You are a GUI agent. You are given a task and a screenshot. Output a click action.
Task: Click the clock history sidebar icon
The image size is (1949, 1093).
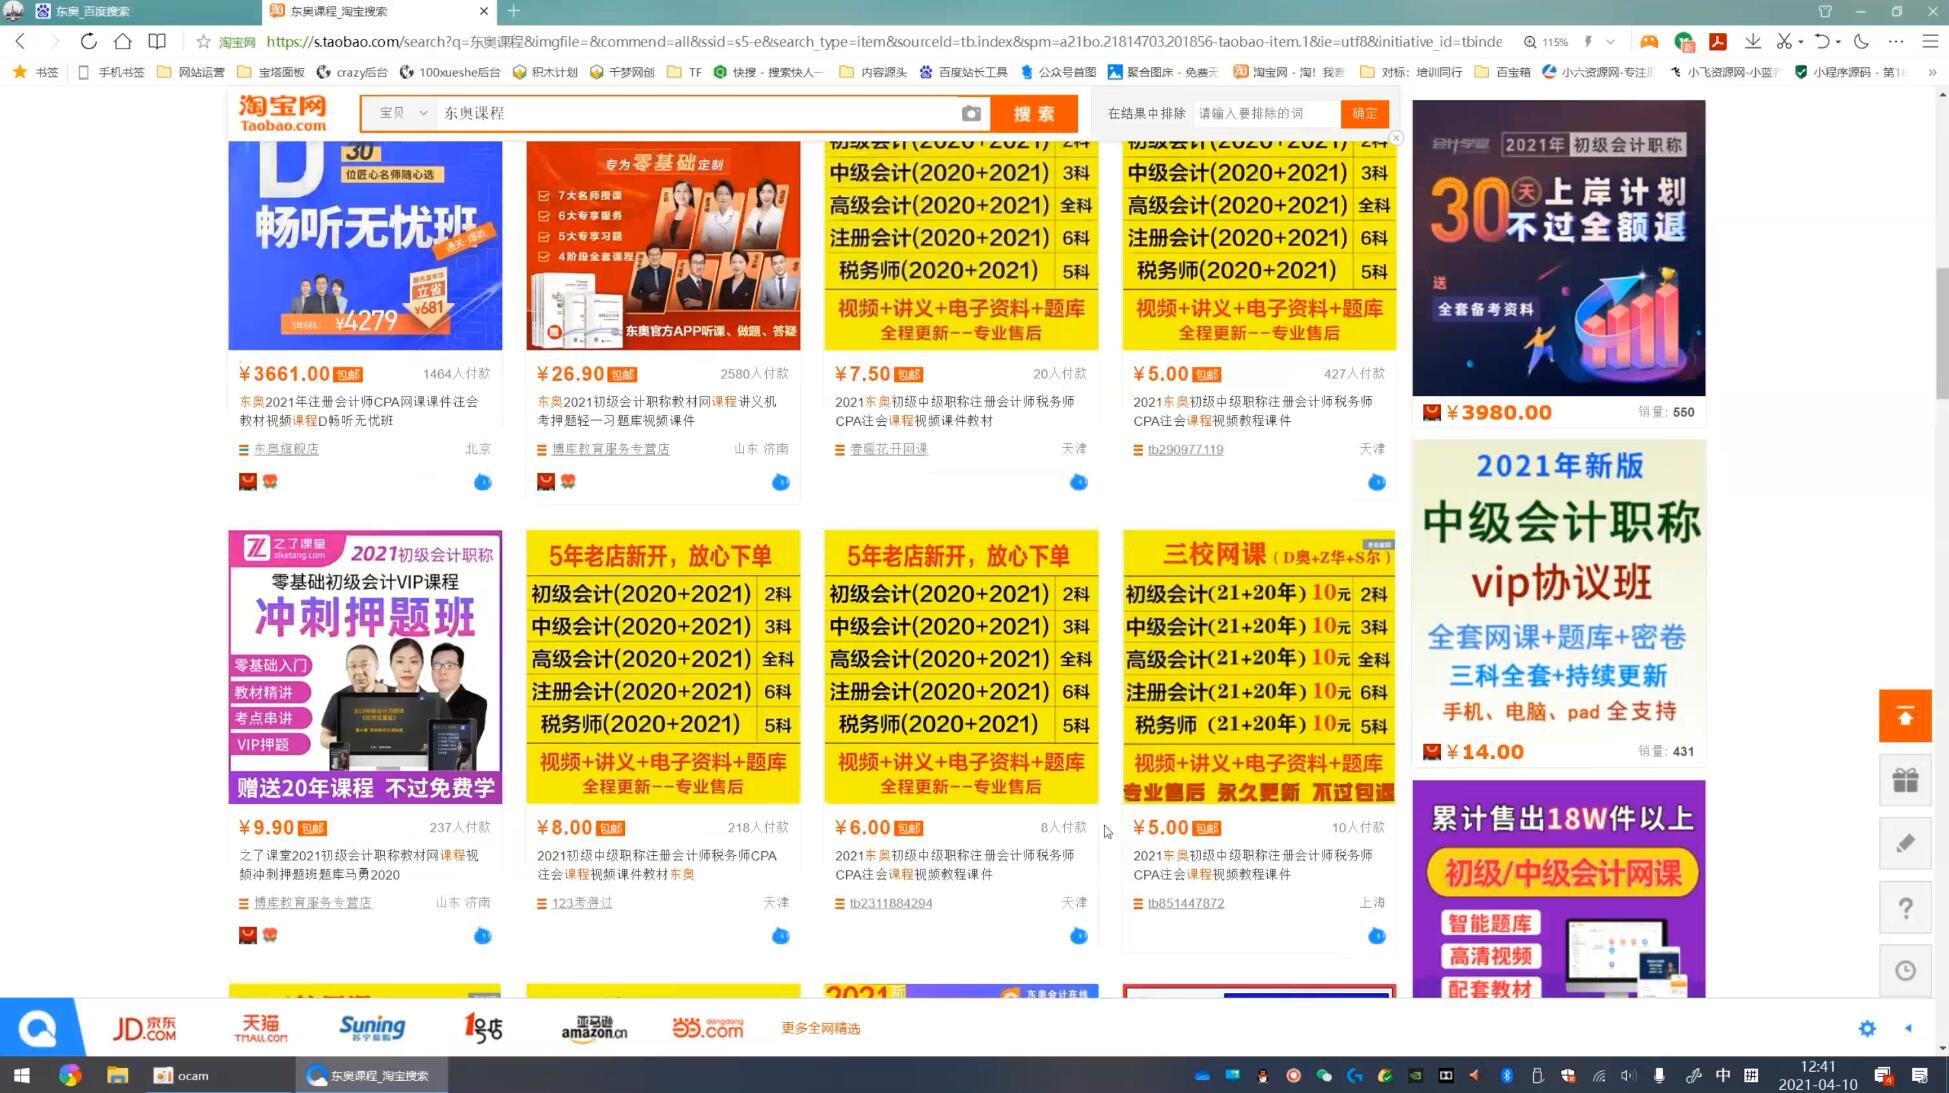point(1904,971)
